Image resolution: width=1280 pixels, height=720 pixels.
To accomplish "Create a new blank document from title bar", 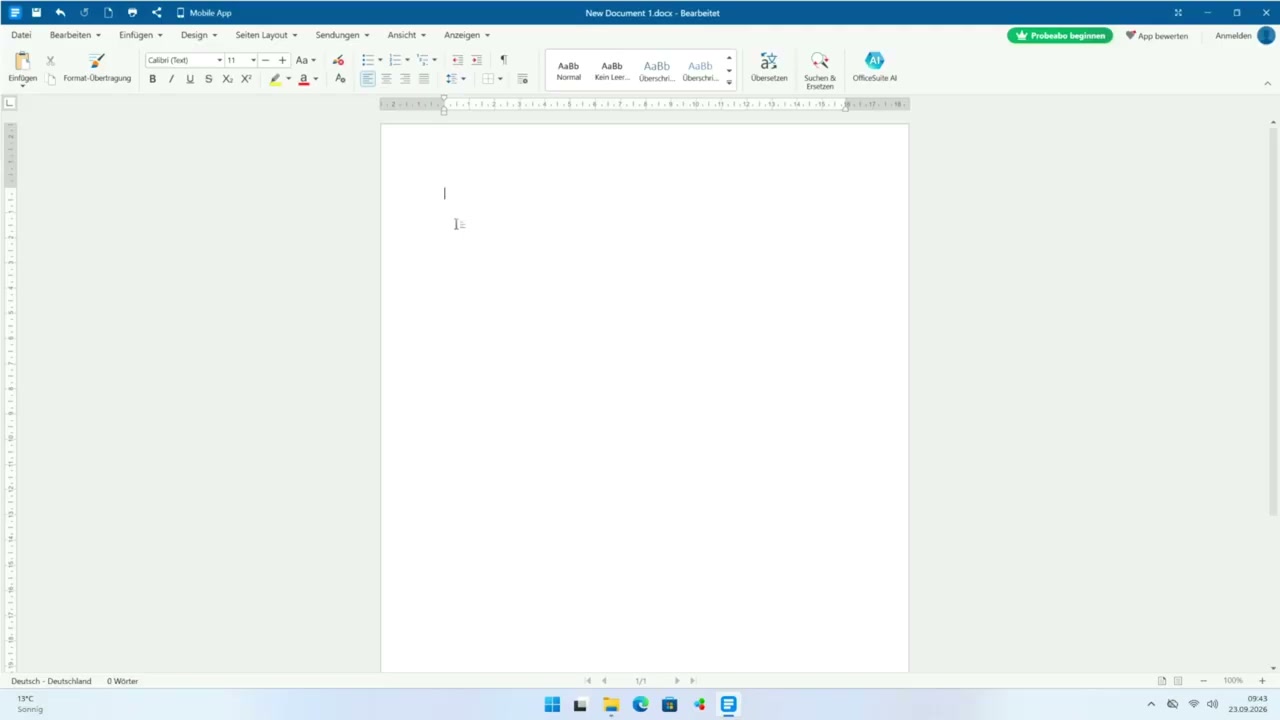I will pyautogui.click(x=108, y=13).
